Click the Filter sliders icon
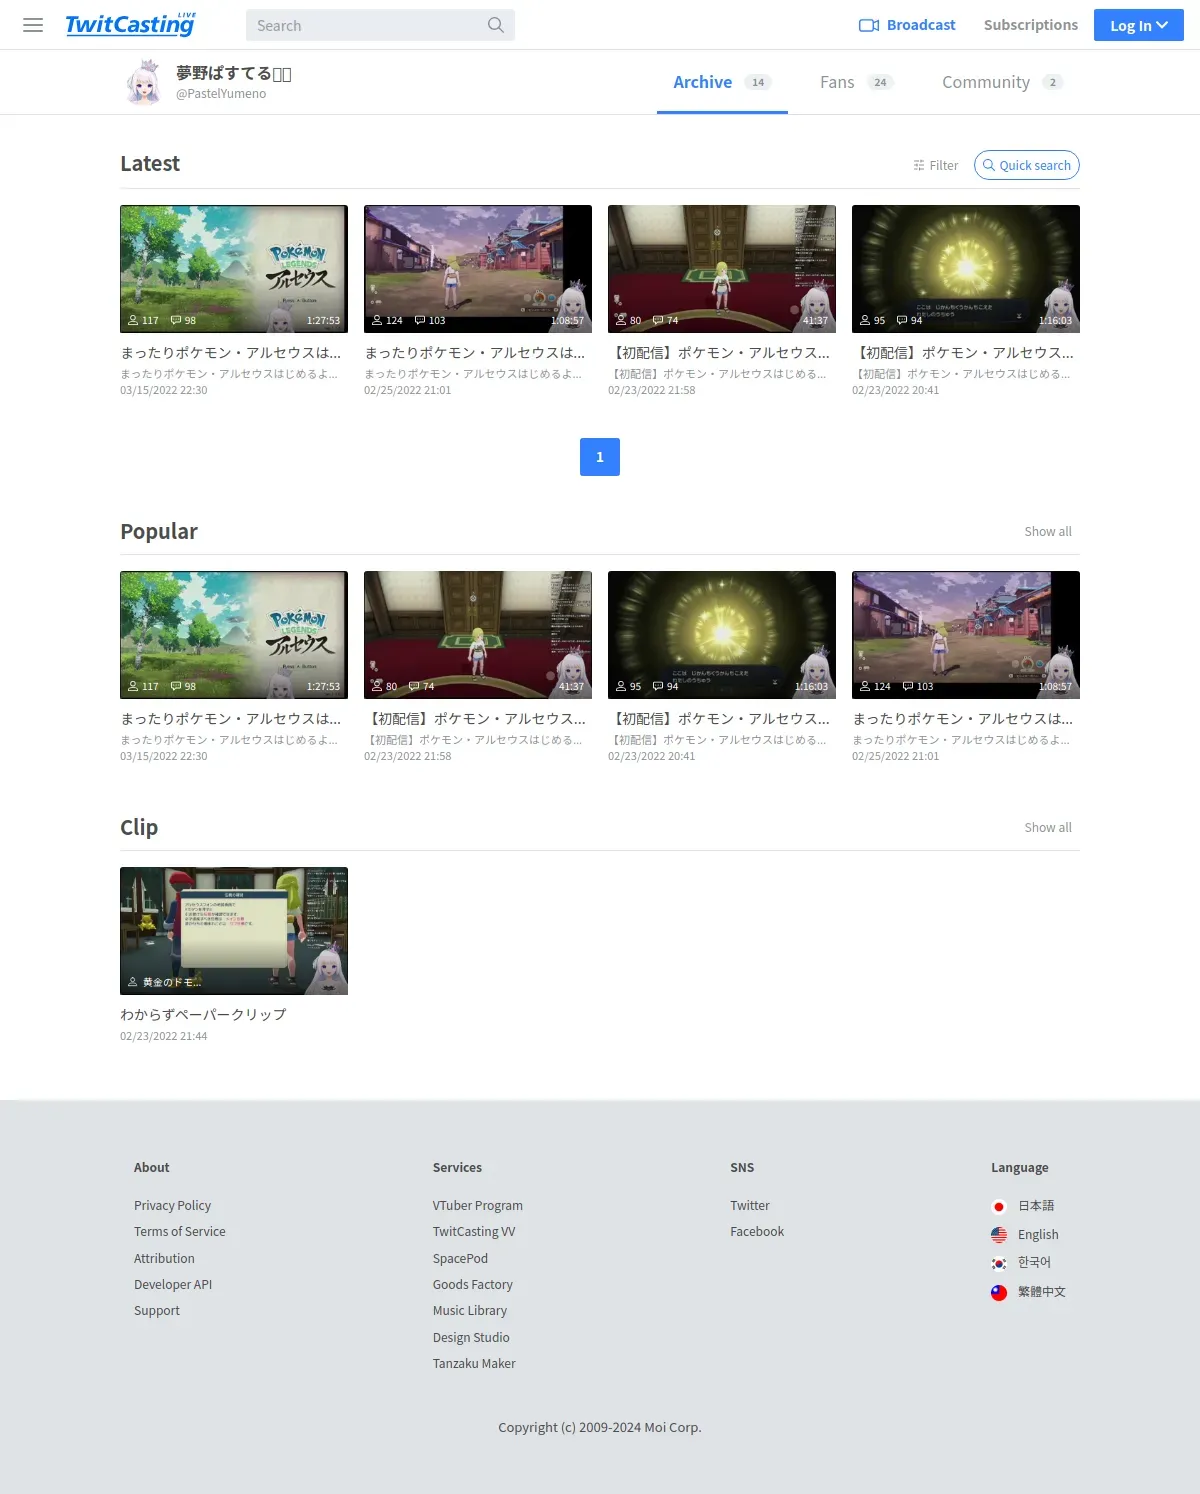 pyautogui.click(x=919, y=165)
